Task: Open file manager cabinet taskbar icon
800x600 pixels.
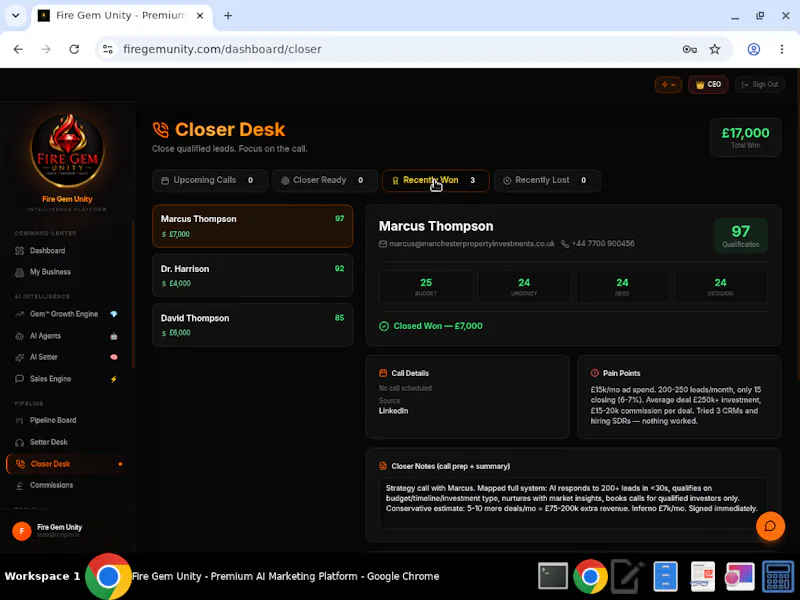Action: (665, 577)
